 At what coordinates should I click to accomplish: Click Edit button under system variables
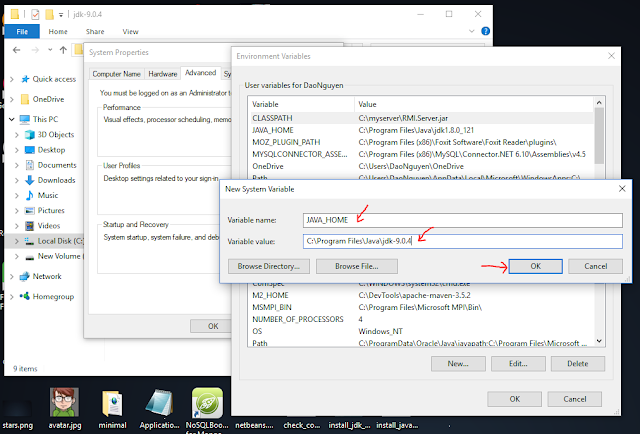(518, 363)
